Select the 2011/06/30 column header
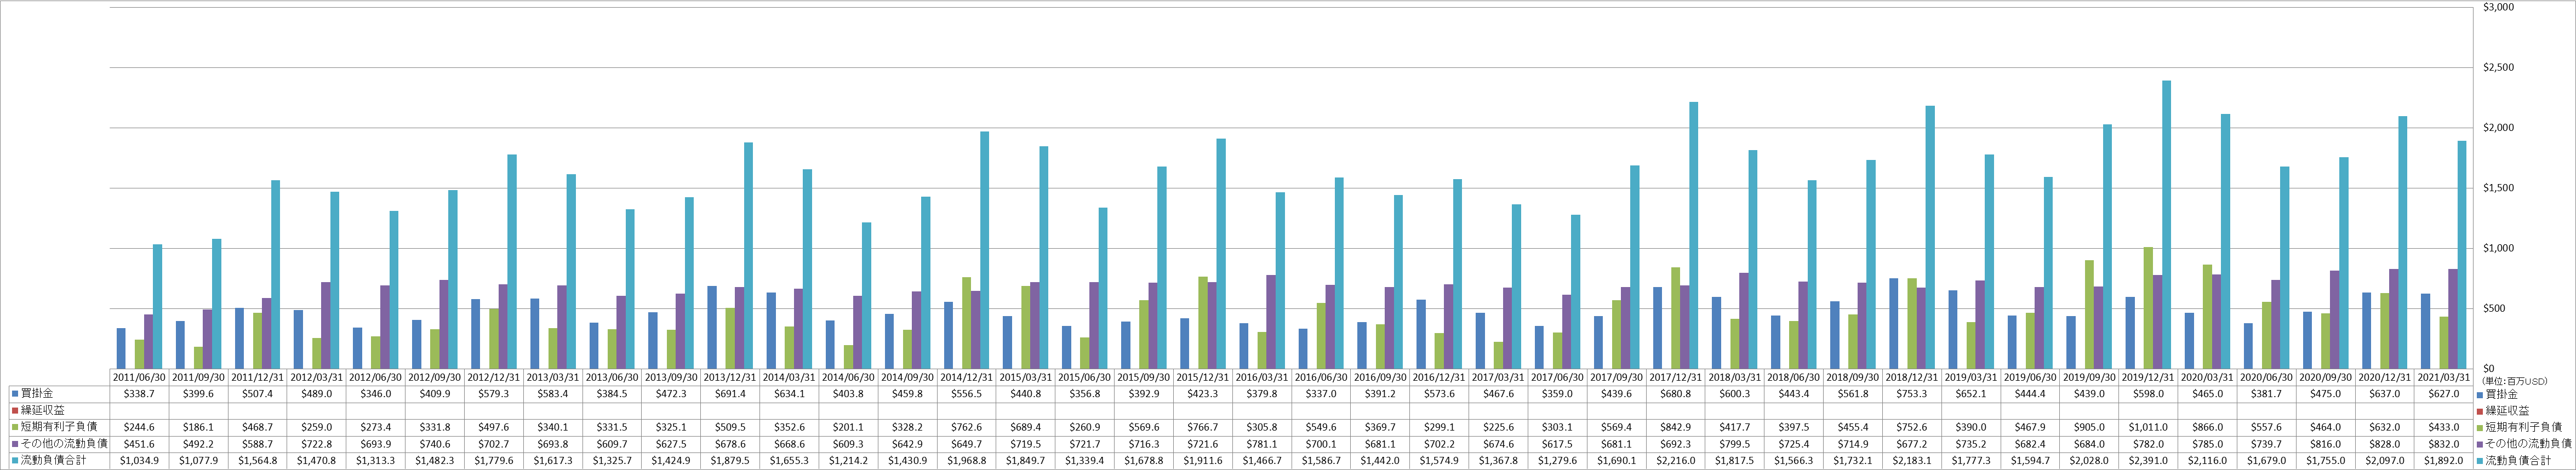 (139, 378)
